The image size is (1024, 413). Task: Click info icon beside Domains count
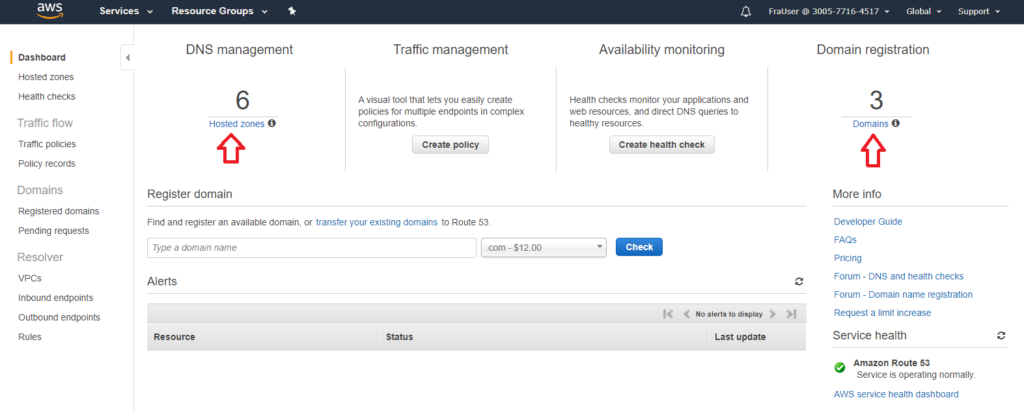[895, 124]
